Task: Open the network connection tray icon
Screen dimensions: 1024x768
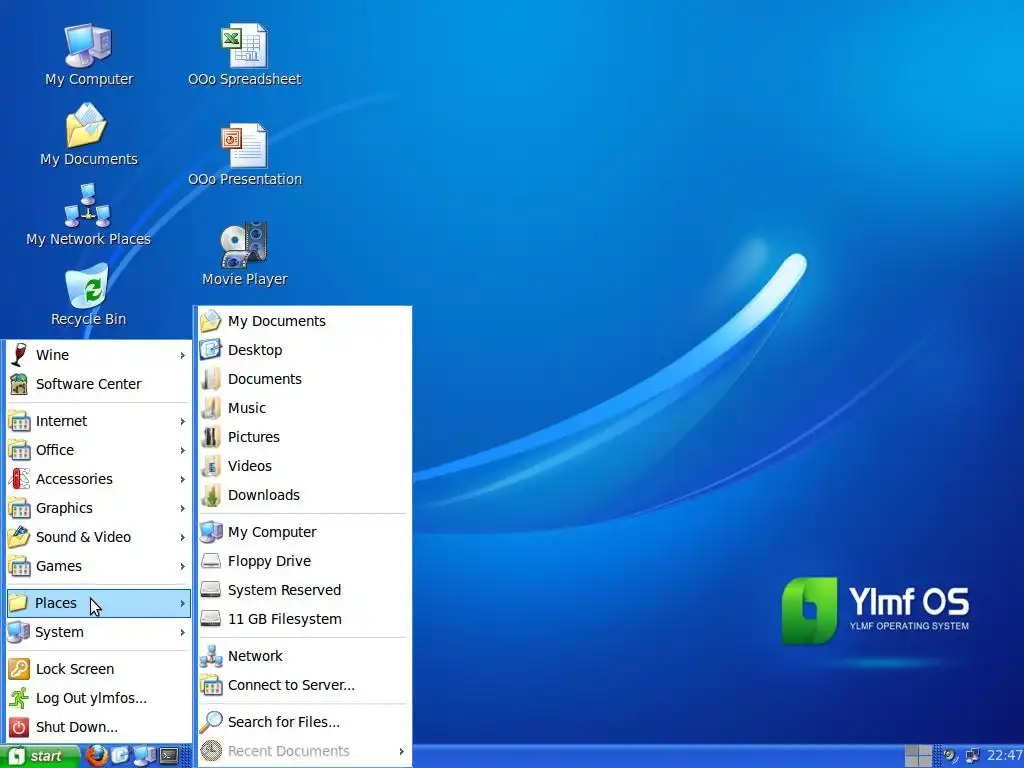Action: point(972,756)
